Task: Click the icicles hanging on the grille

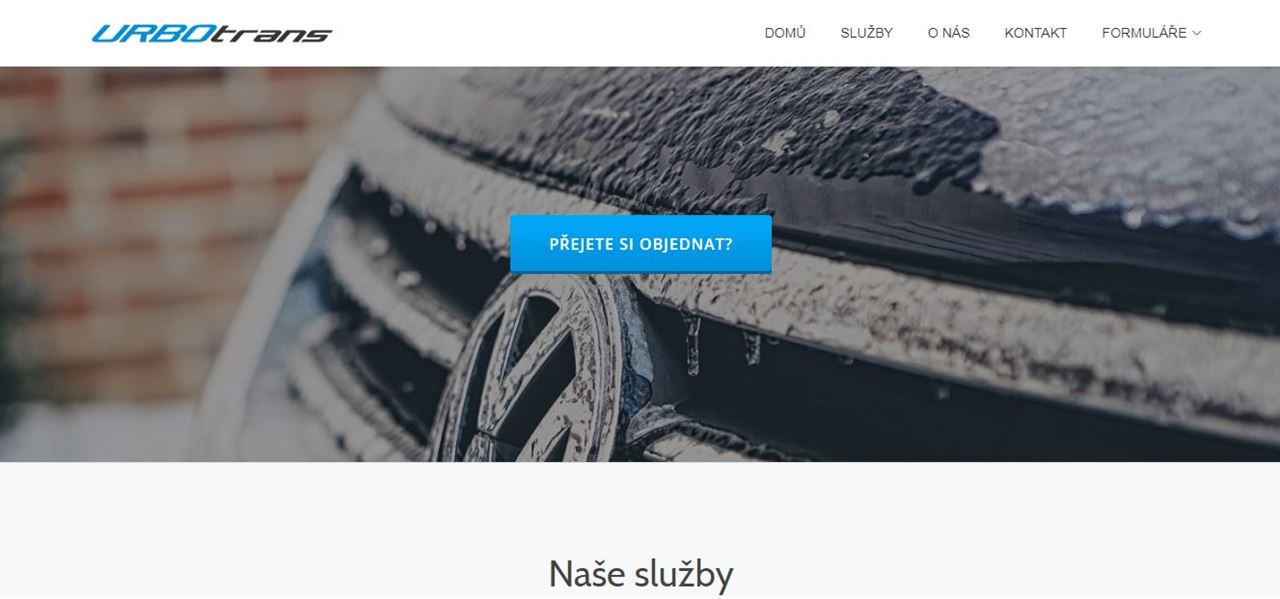Action: [720, 343]
